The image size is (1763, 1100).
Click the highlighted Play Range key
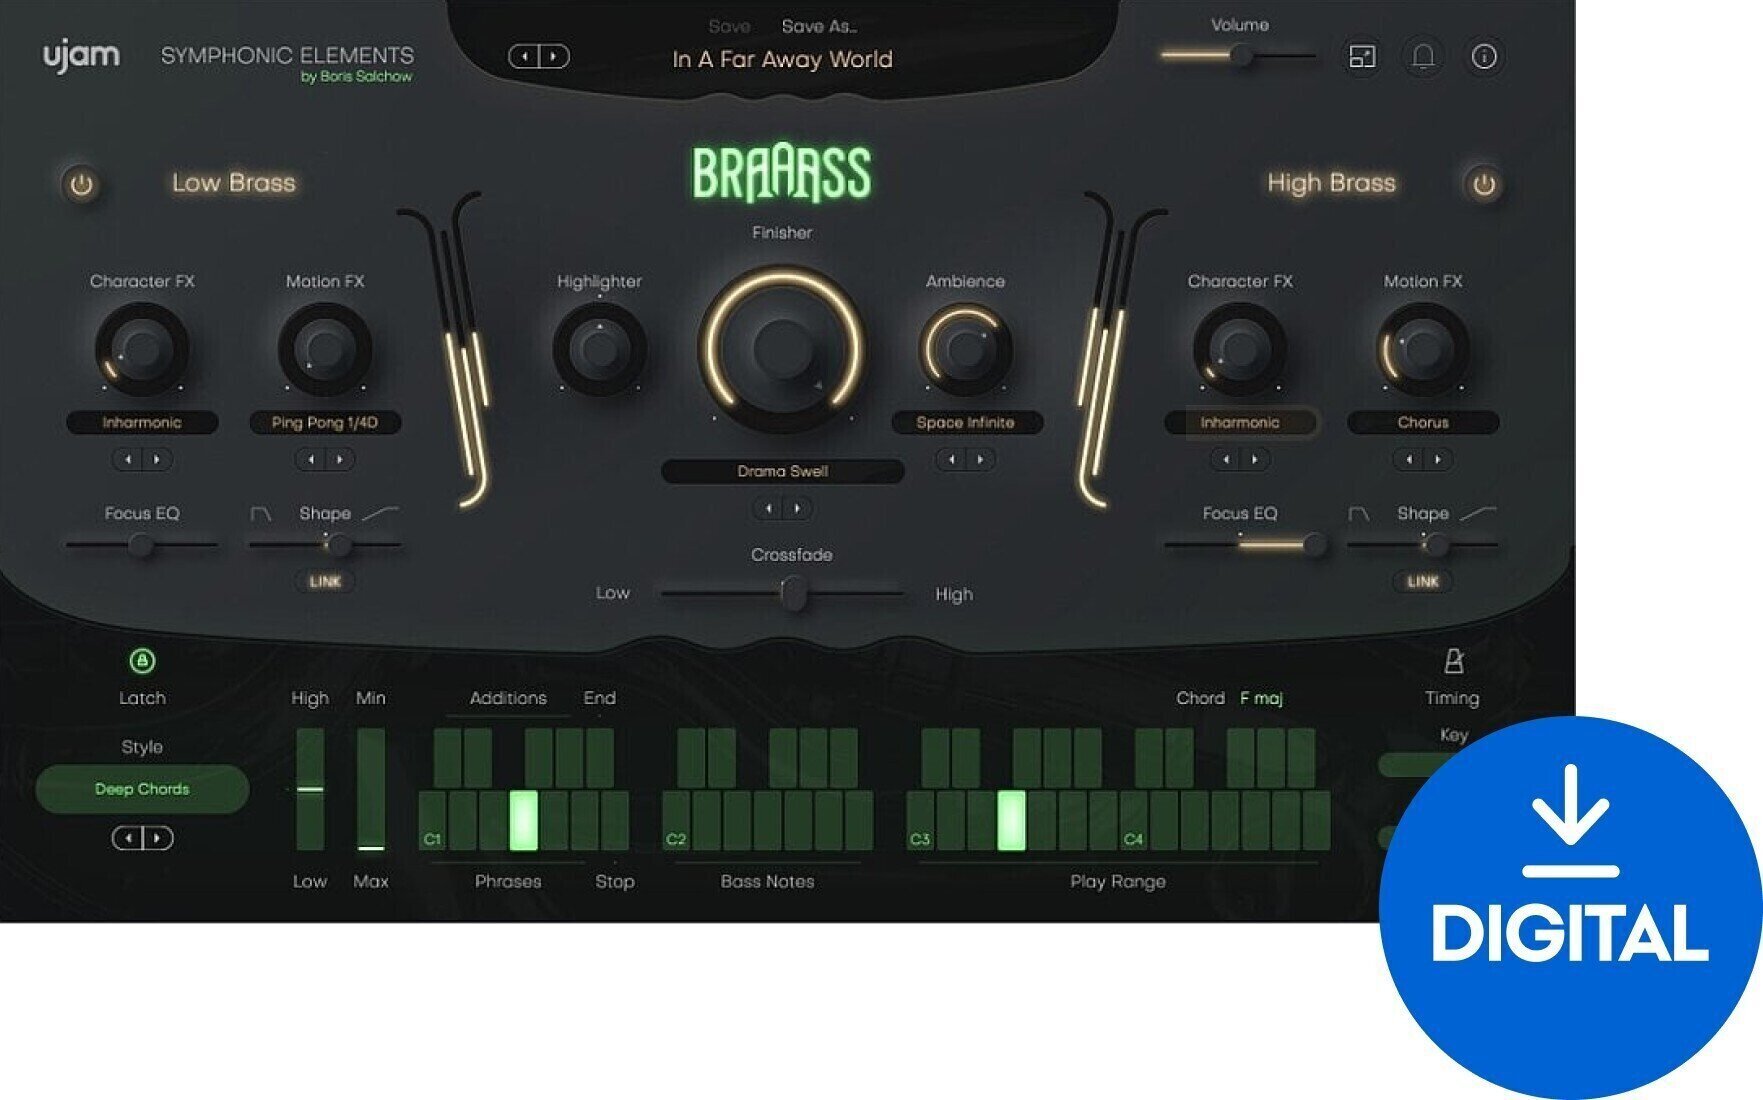1012,821
